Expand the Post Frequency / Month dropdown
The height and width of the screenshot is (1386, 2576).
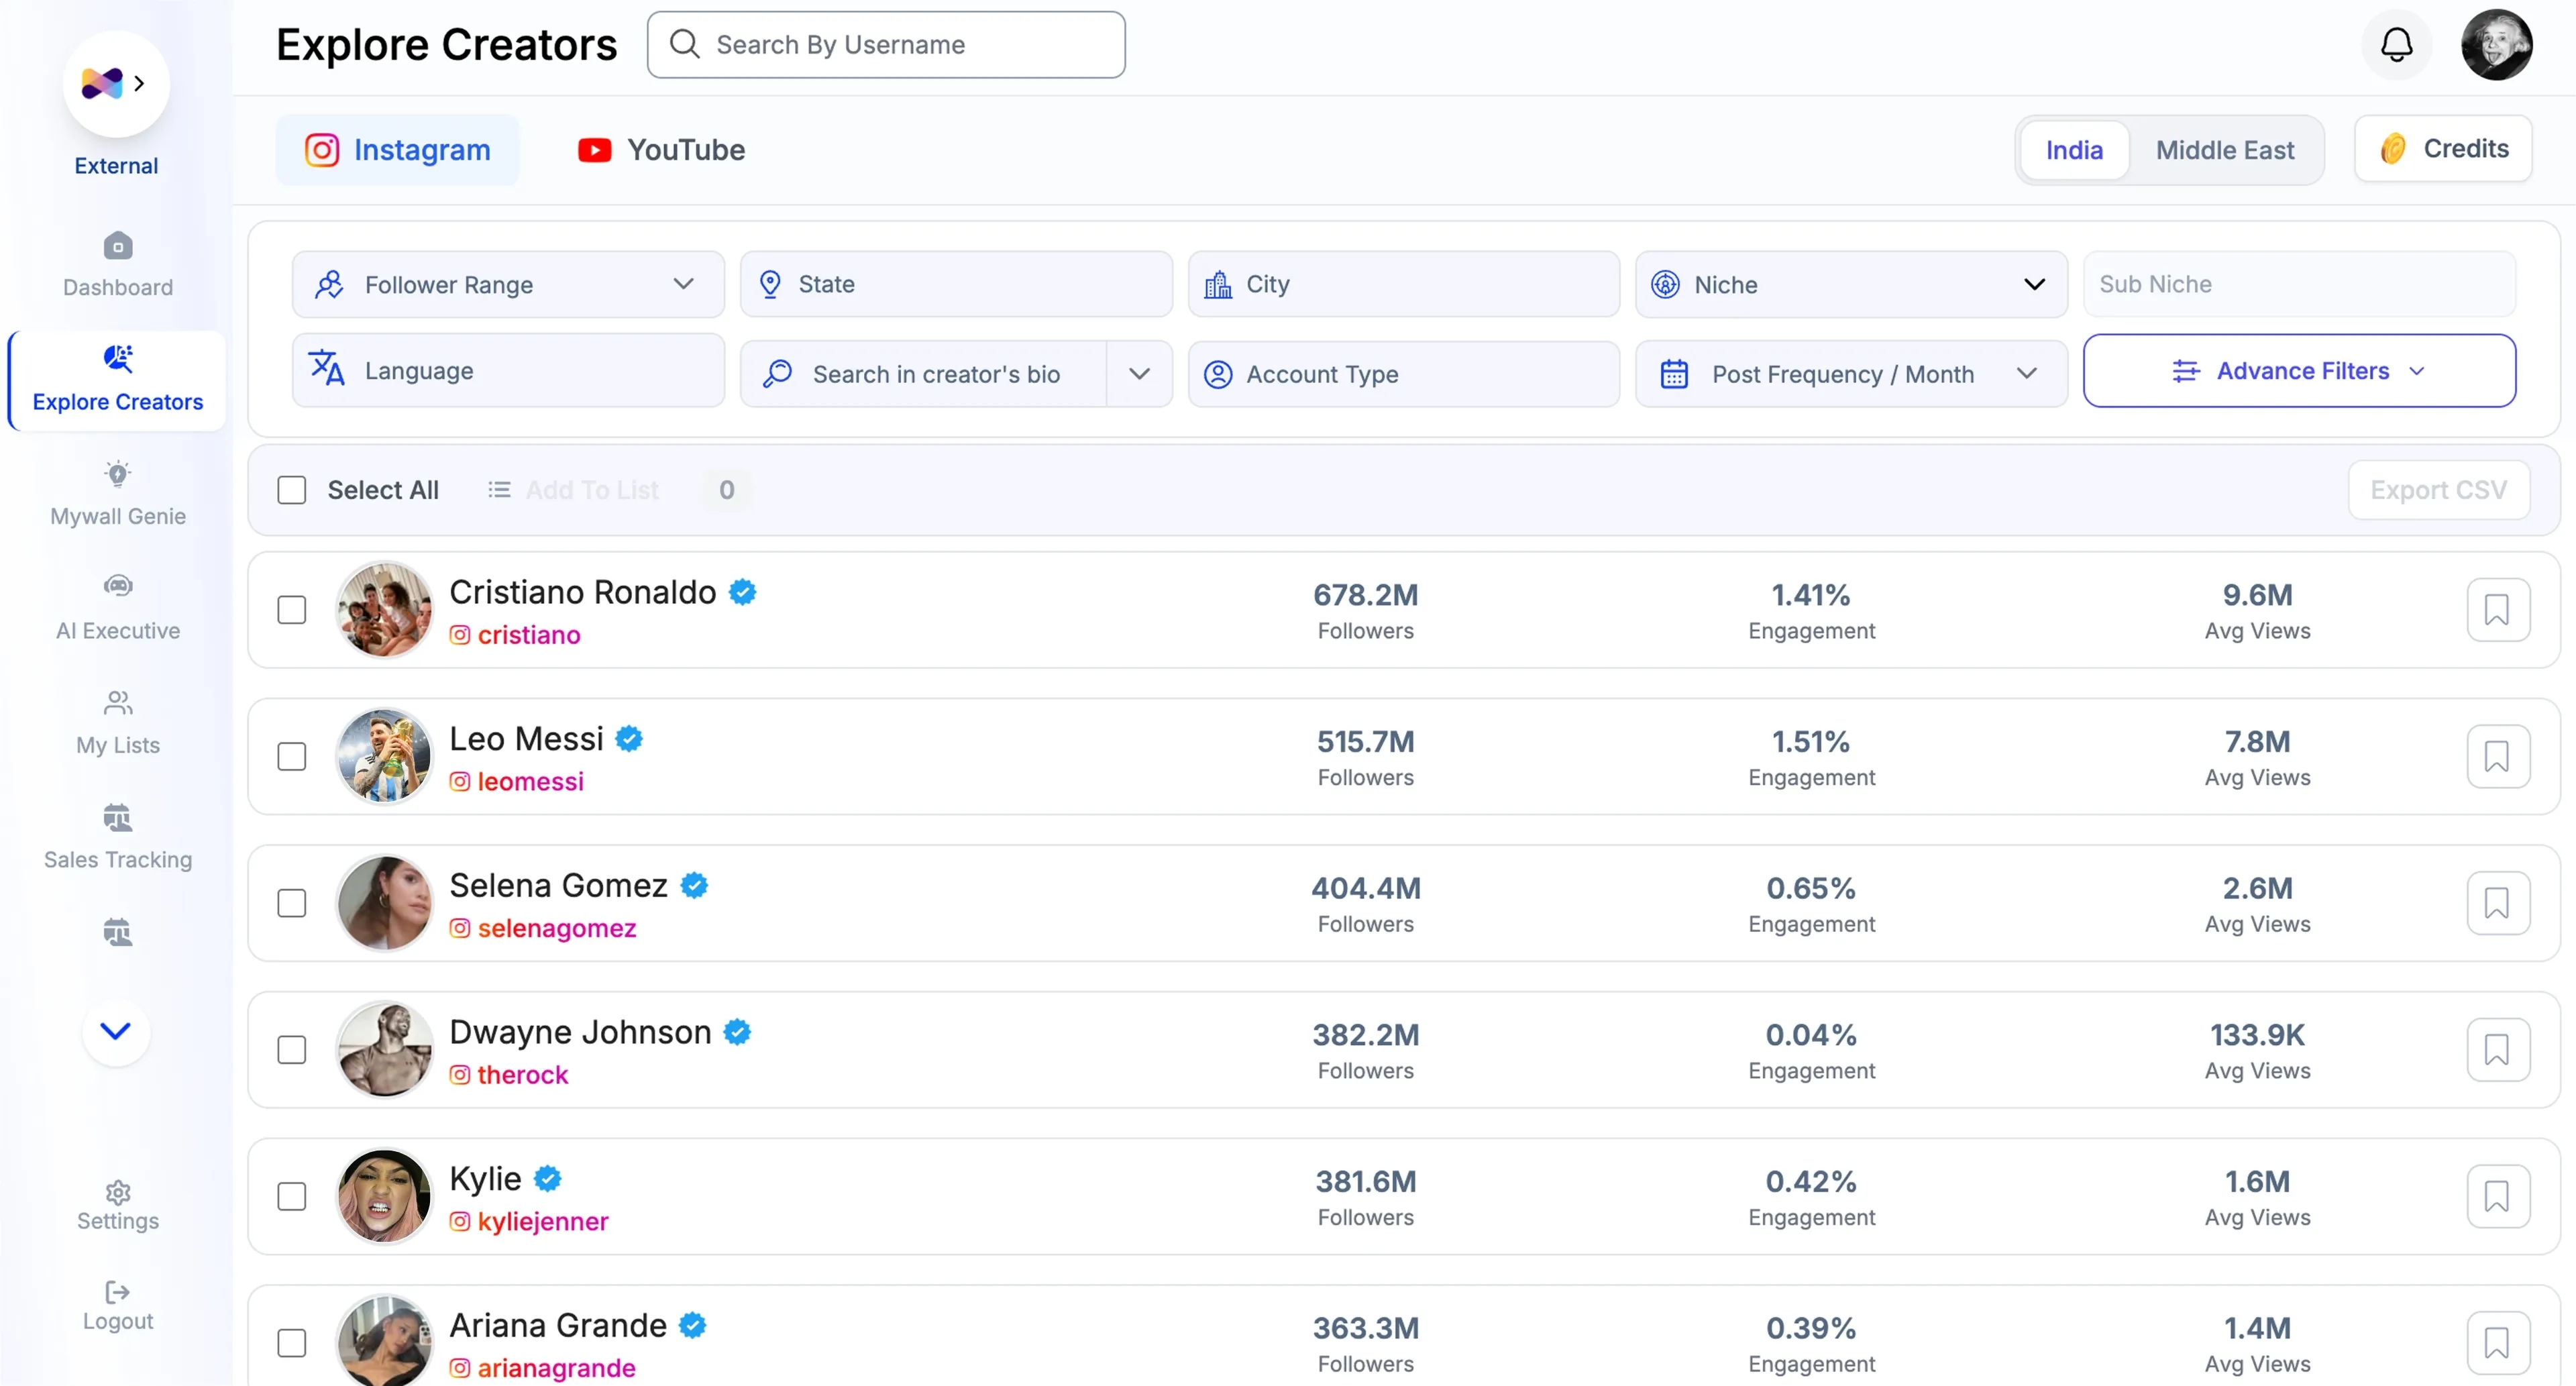[1851, 374]
